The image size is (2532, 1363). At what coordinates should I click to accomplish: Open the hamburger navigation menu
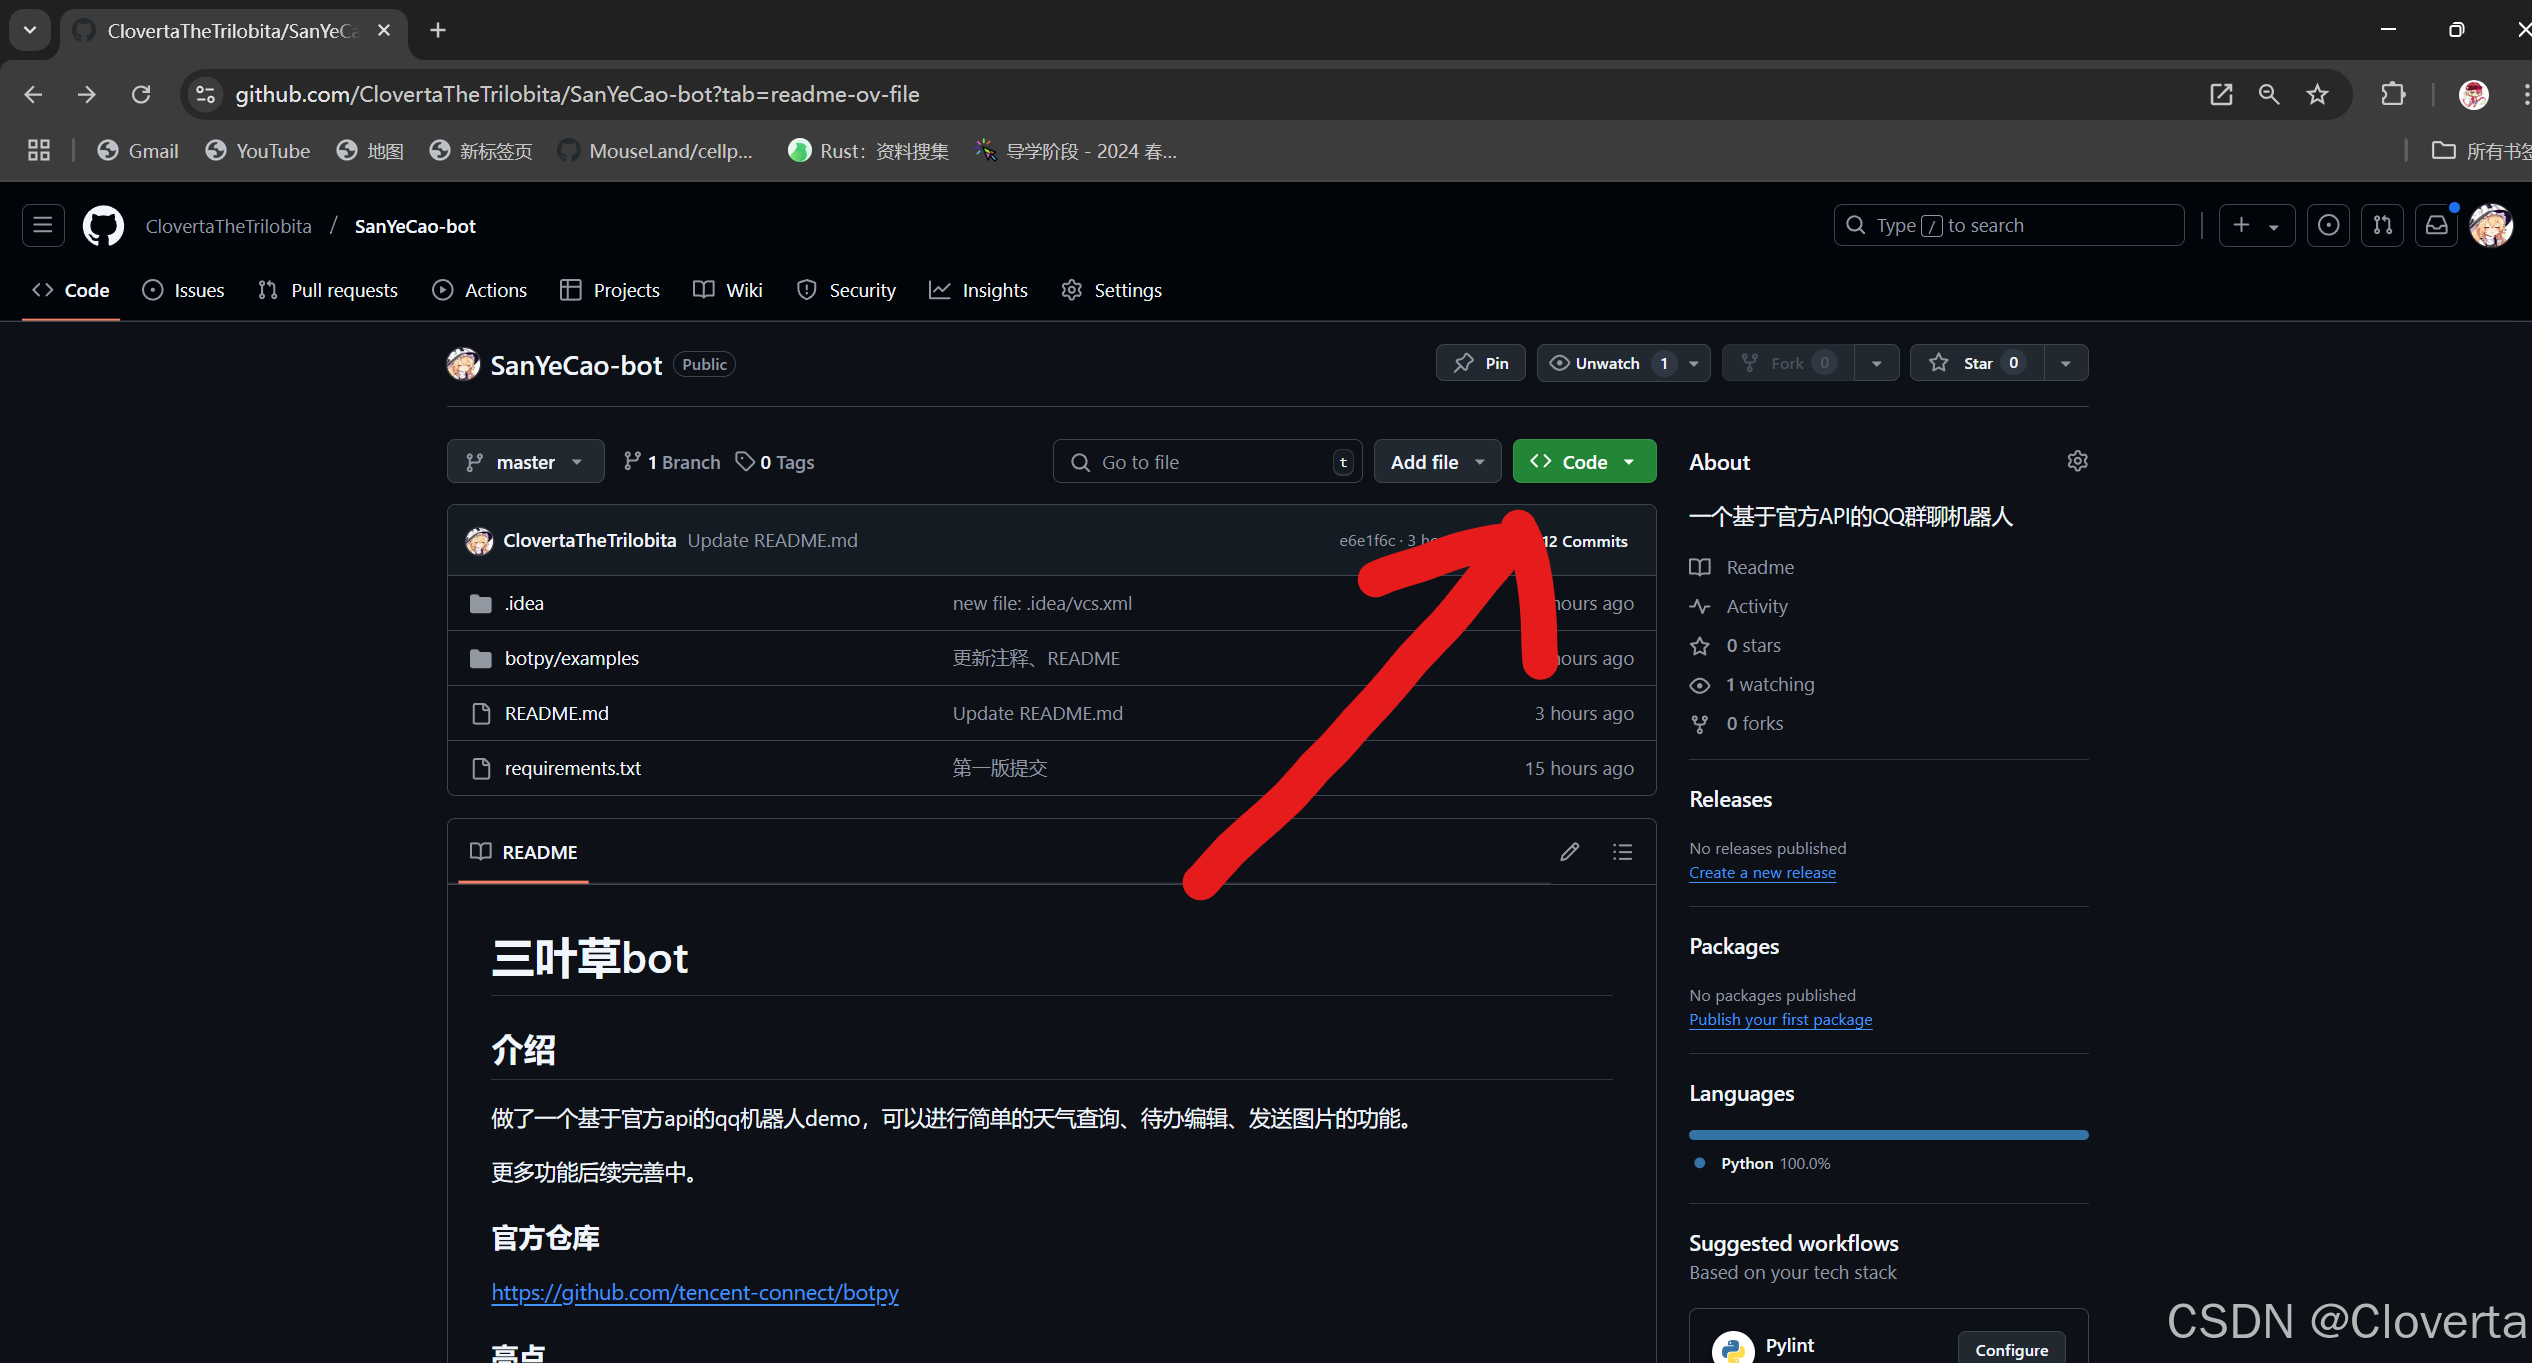[43, 226]
